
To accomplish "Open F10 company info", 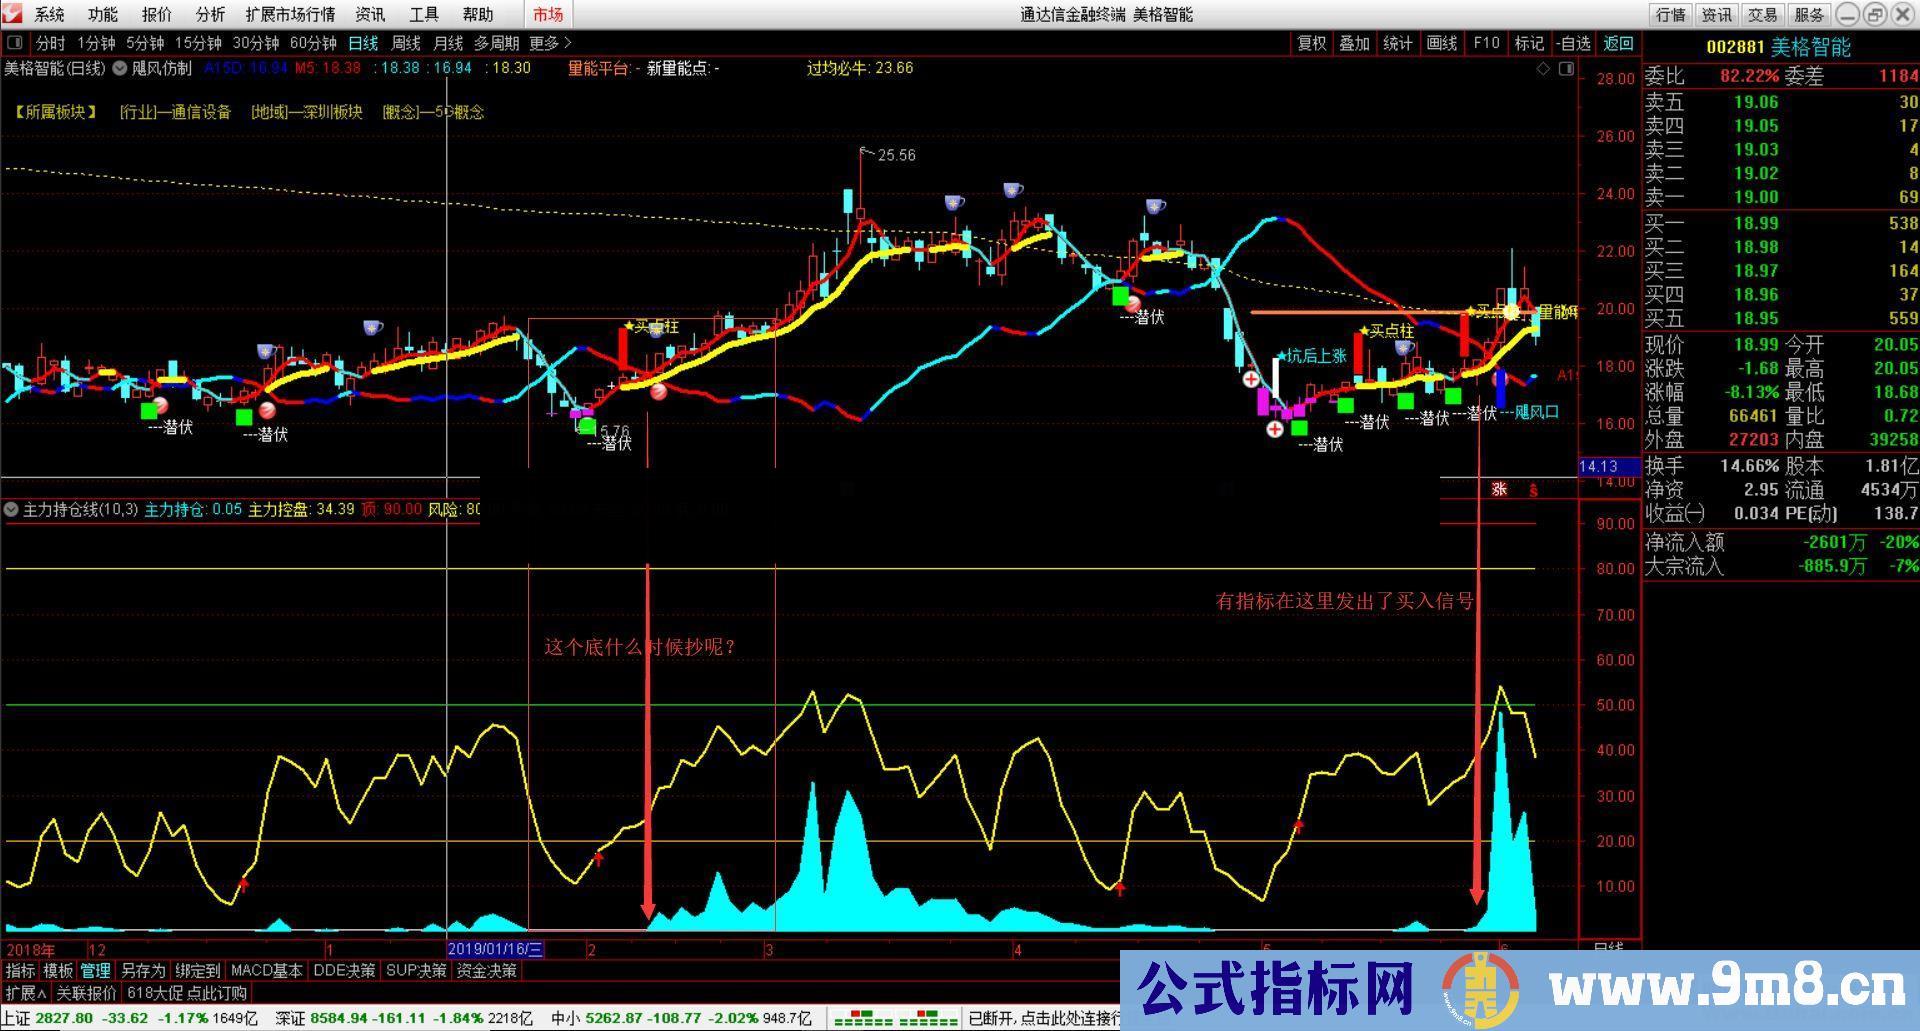I will 1487,43.
